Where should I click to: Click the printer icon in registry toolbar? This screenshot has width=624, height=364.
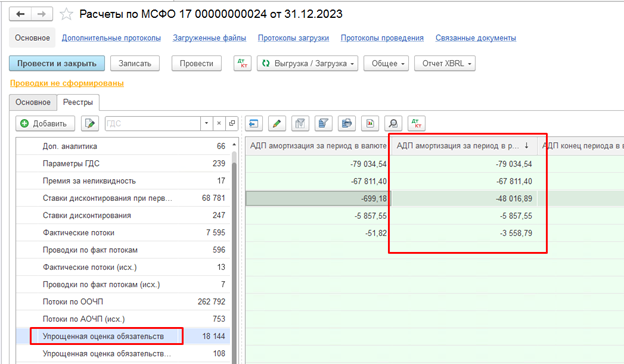point(347,124)
